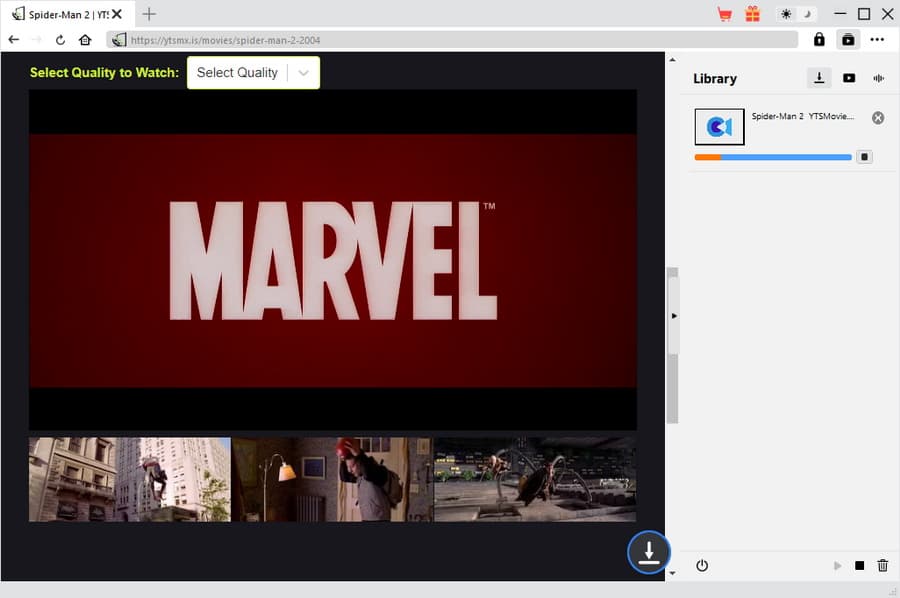Switch to light mode sun toggle
This screenshot has height=598, width=900.
[x=786, y=14]
